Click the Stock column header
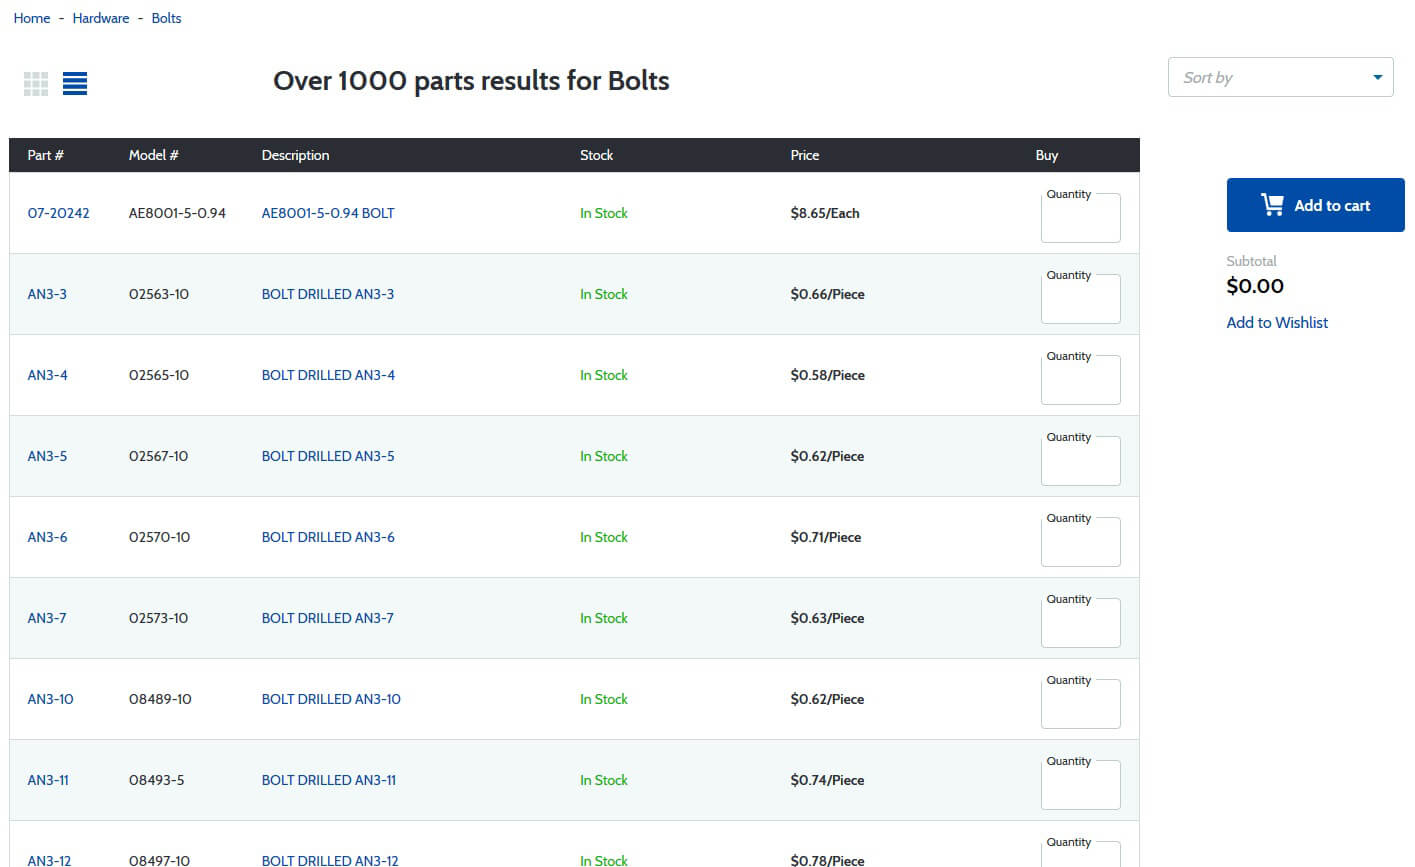 tap(596, 155)
